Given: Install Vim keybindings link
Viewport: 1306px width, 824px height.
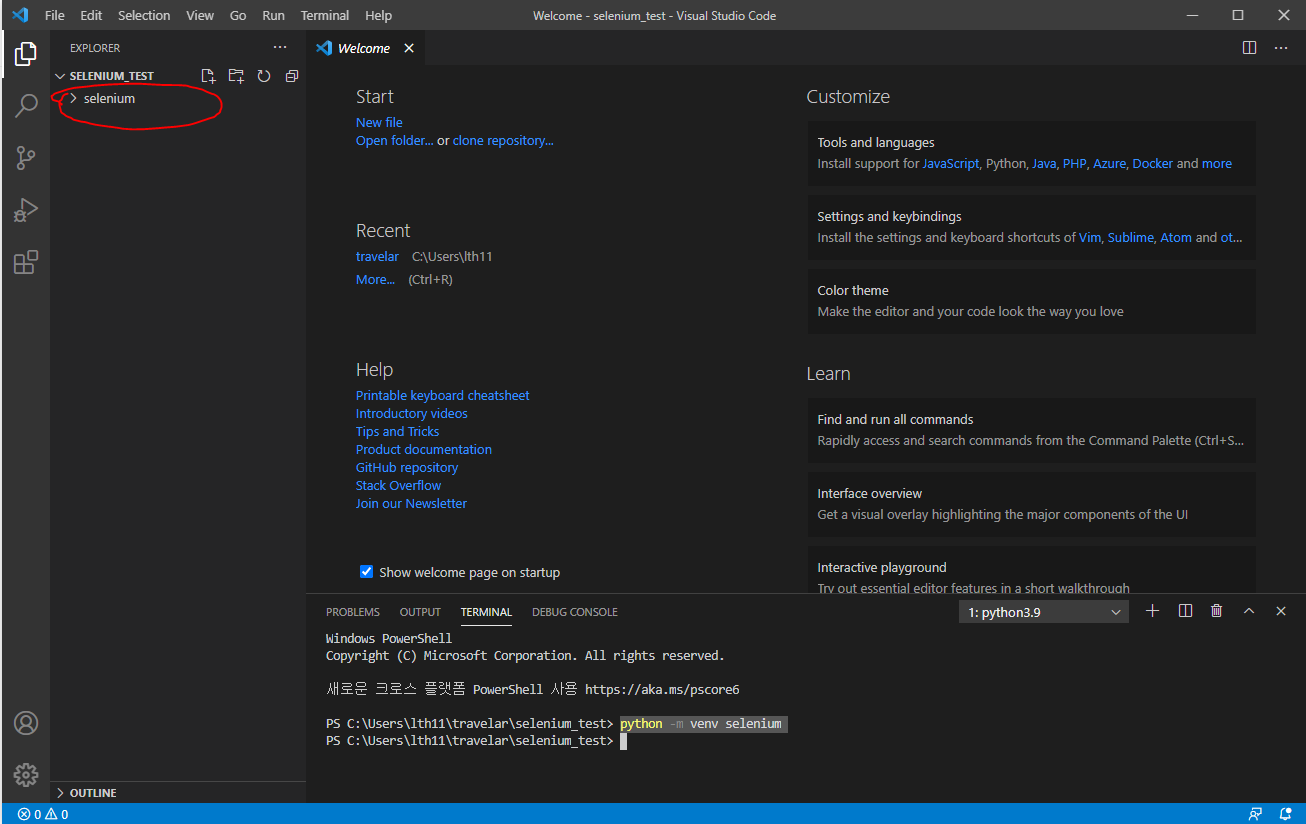Looking at the screenshot, I should point(1090,237).
